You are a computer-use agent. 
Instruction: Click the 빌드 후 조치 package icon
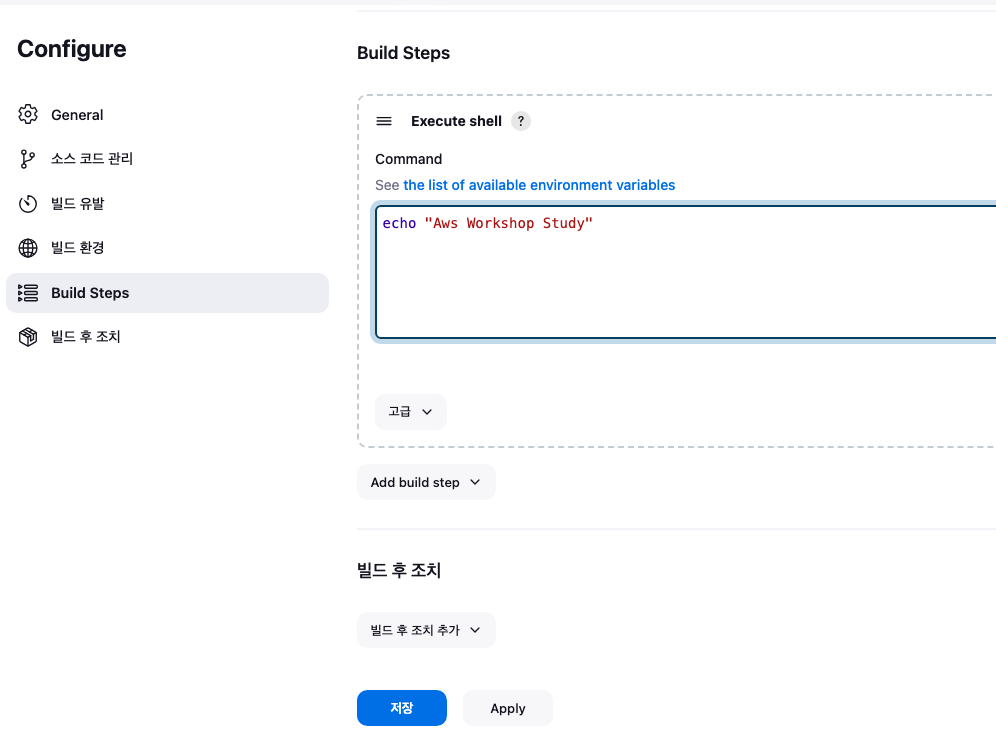point(28,337)
